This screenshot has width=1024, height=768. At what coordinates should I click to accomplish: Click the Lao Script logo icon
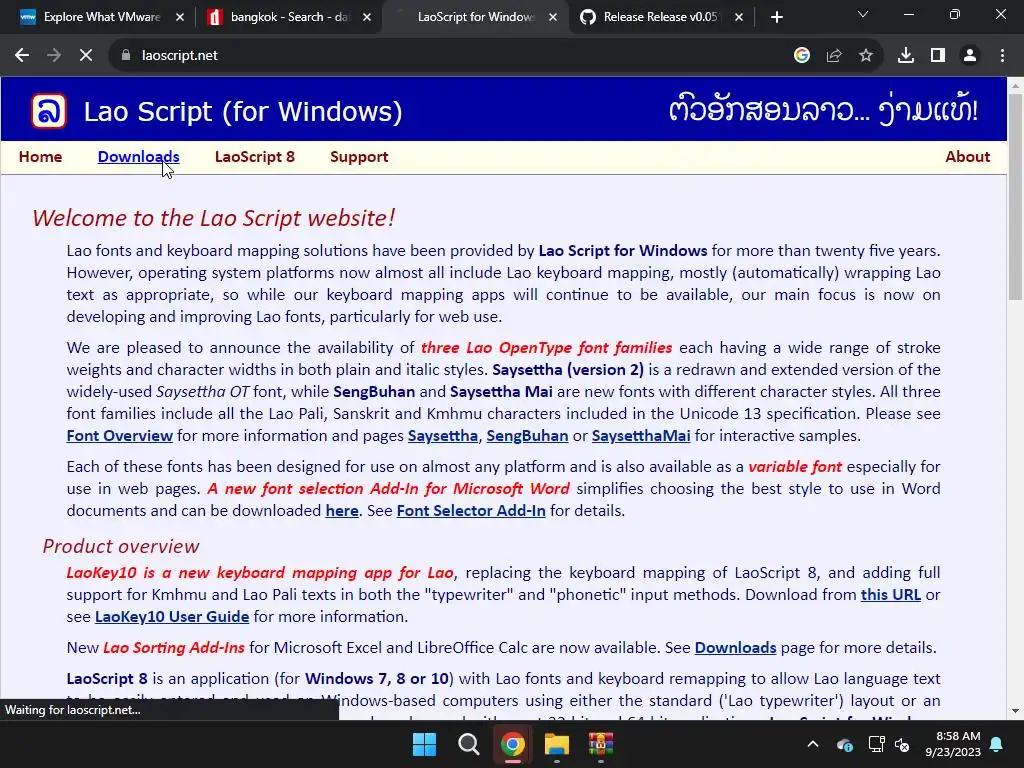(x=49, y=110)
